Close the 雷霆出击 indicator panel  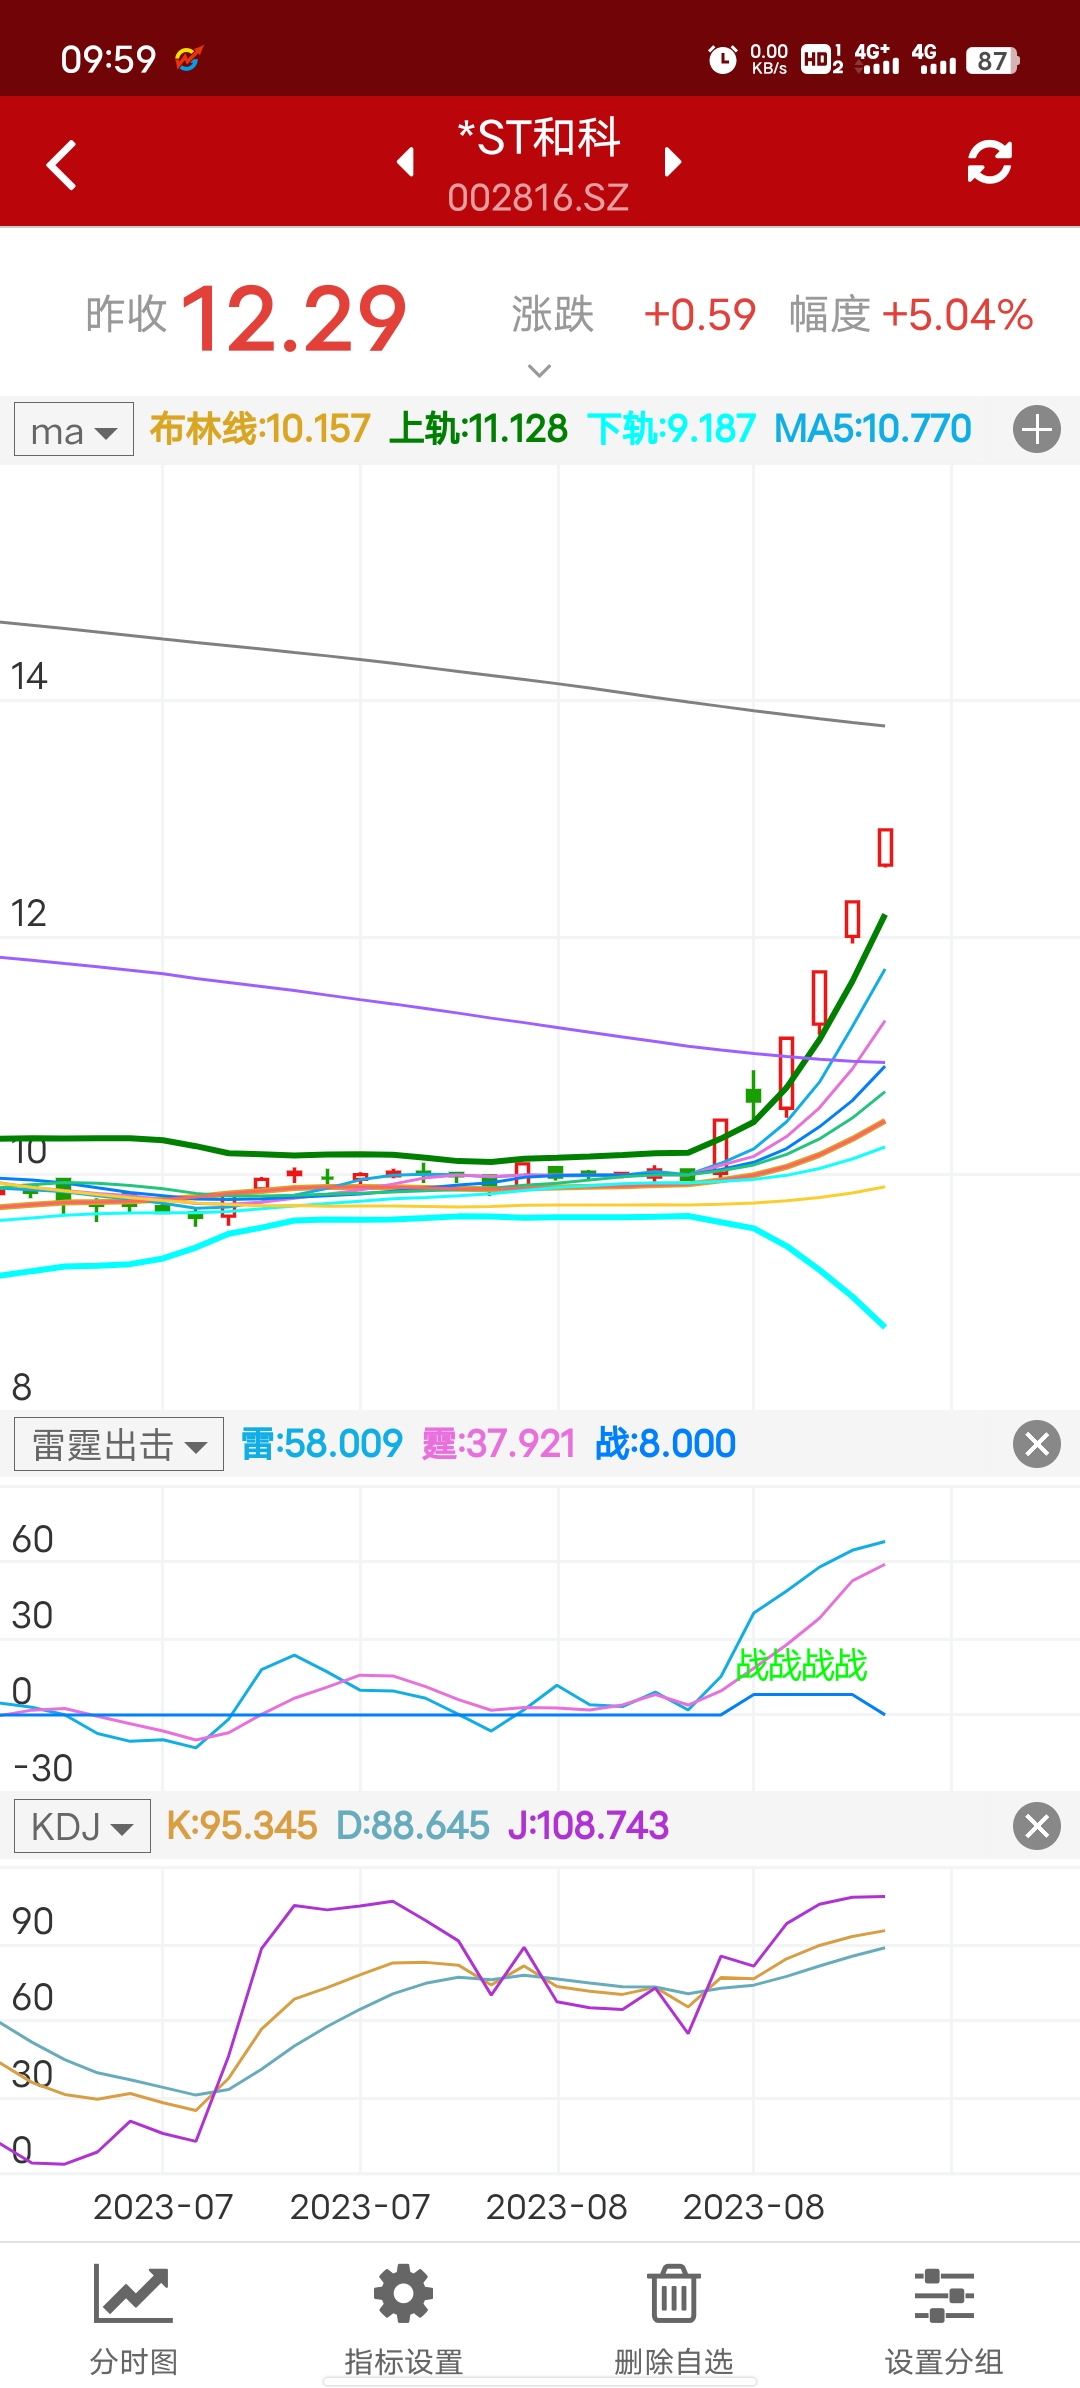pos(1036,1444)
